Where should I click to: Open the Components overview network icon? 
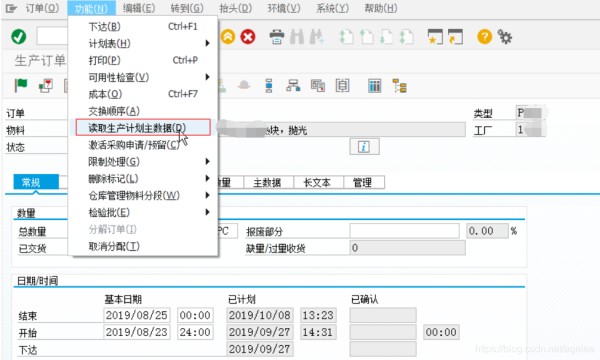pos(293,85)
